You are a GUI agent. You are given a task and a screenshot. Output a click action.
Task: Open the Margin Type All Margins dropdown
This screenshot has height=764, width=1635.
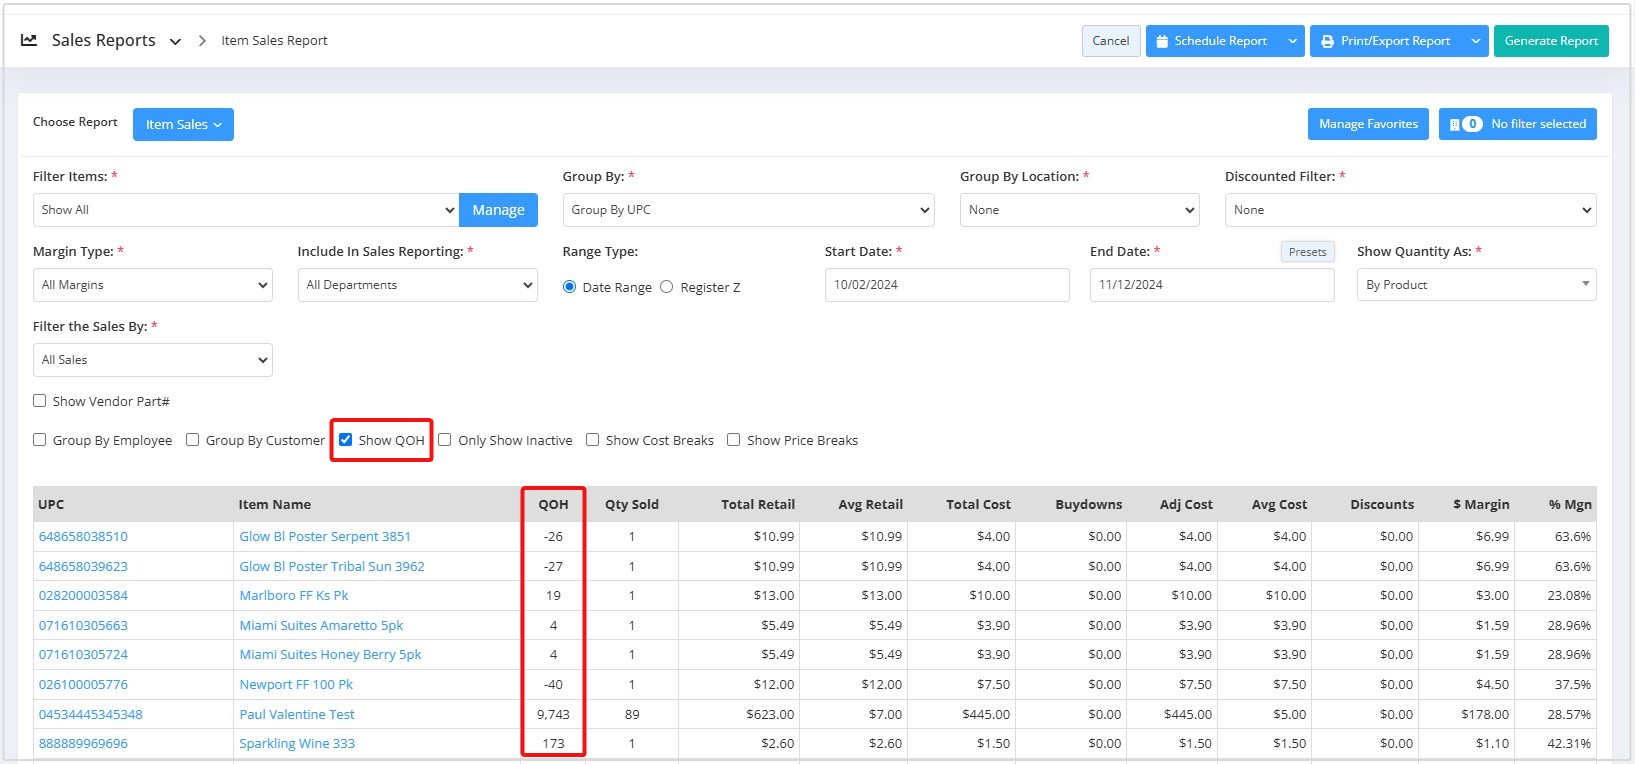152,285
